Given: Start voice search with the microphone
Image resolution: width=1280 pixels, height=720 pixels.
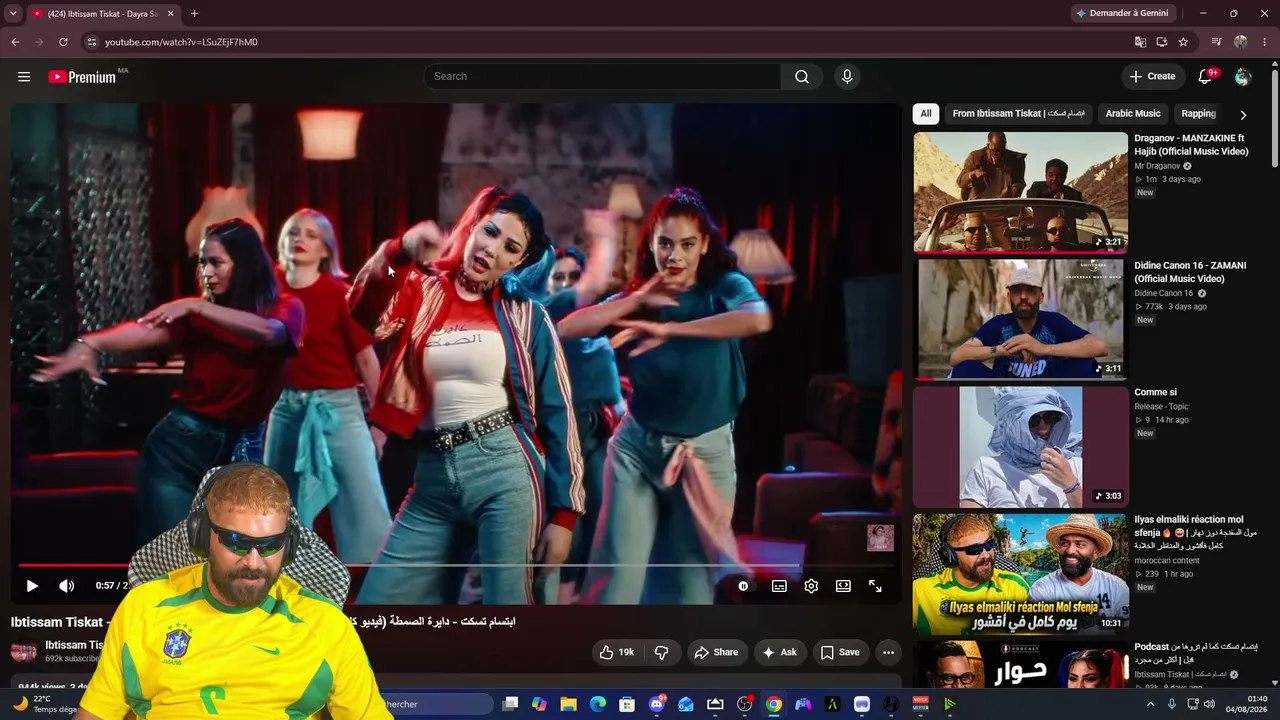Looking at the screenshot, I should (847, 77).
